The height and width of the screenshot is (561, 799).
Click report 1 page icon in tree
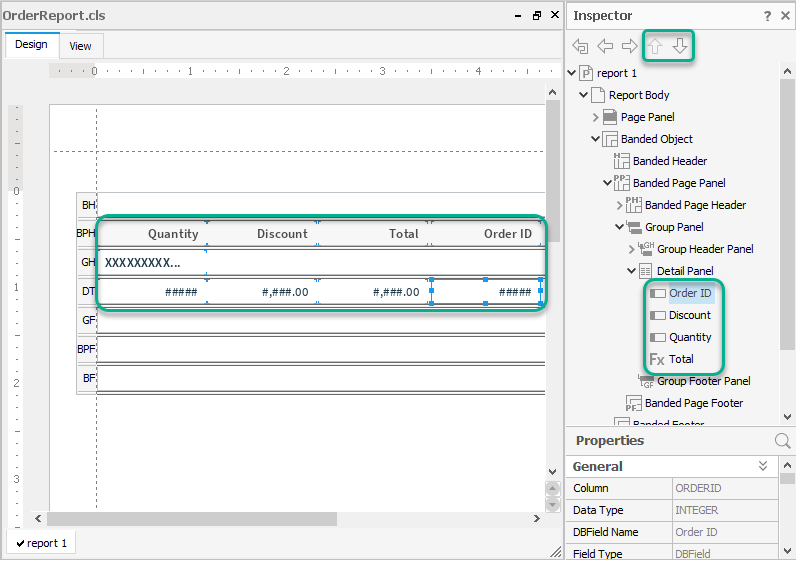pos(587,73)
